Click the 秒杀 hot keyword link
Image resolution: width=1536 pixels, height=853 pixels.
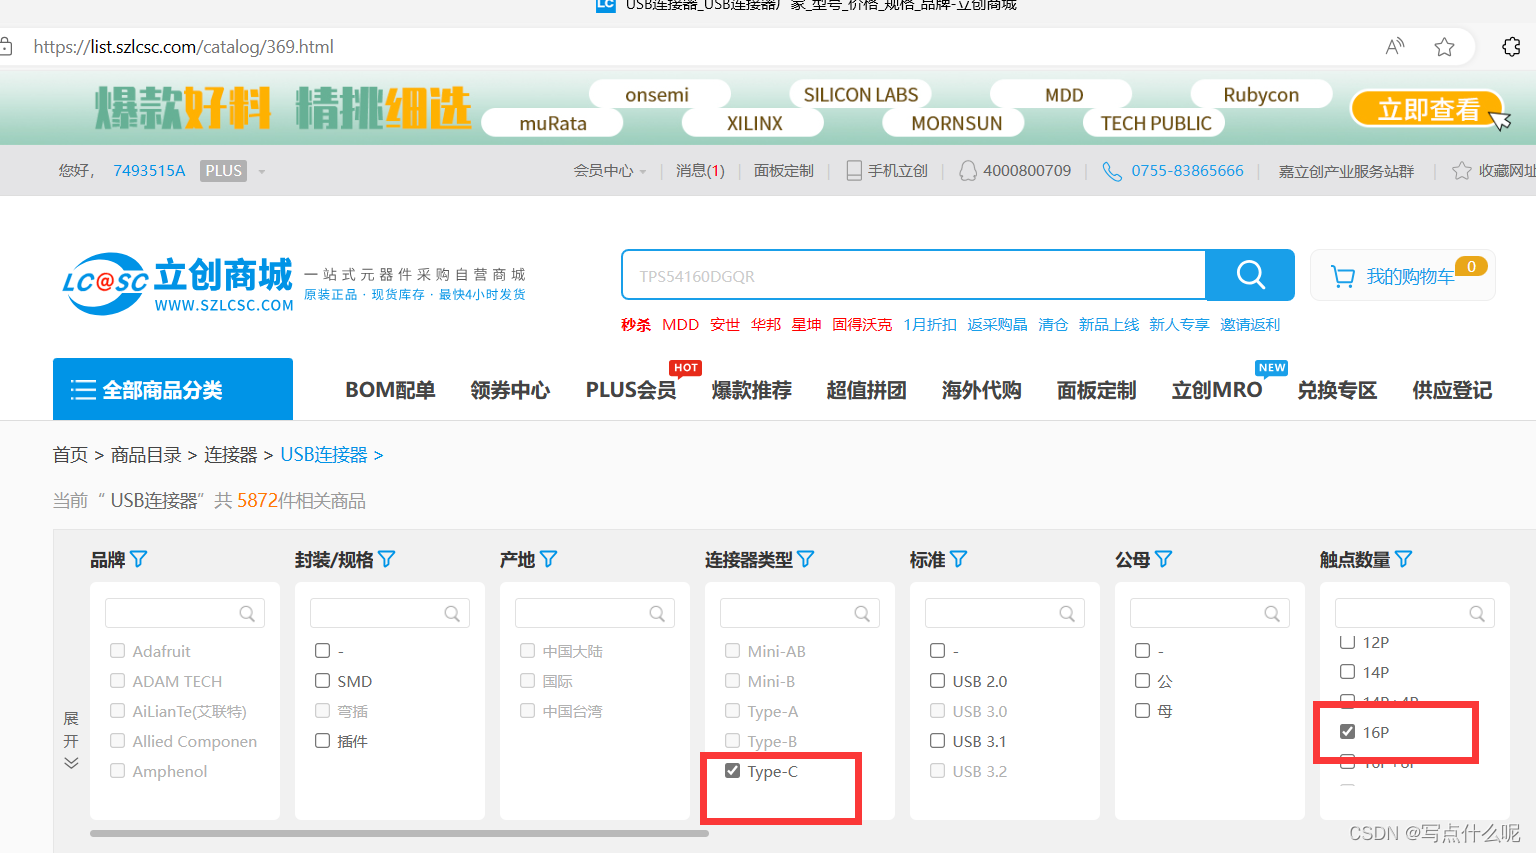point(636,325)
